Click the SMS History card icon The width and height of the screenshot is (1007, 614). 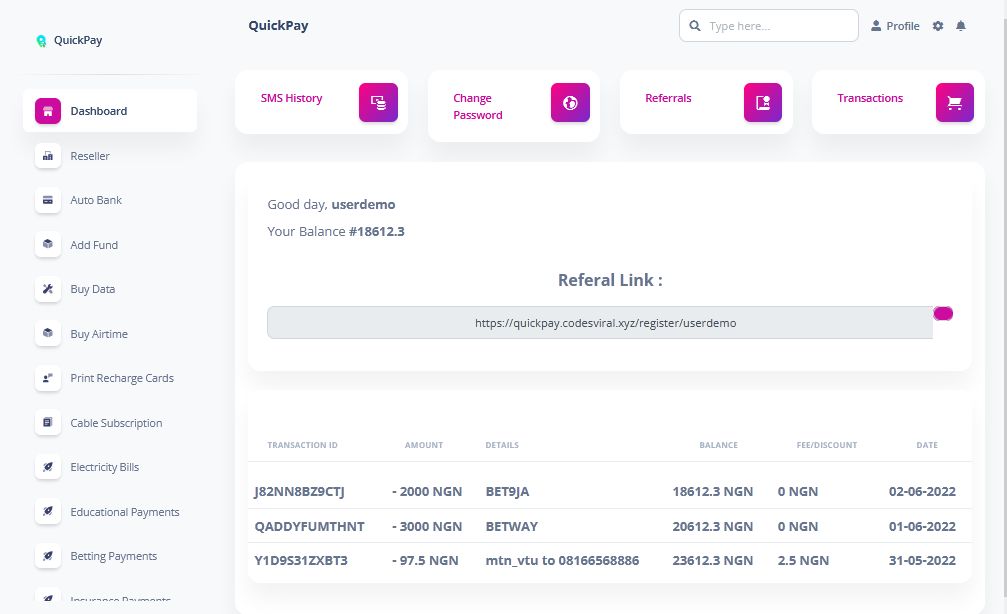[378, 102]
